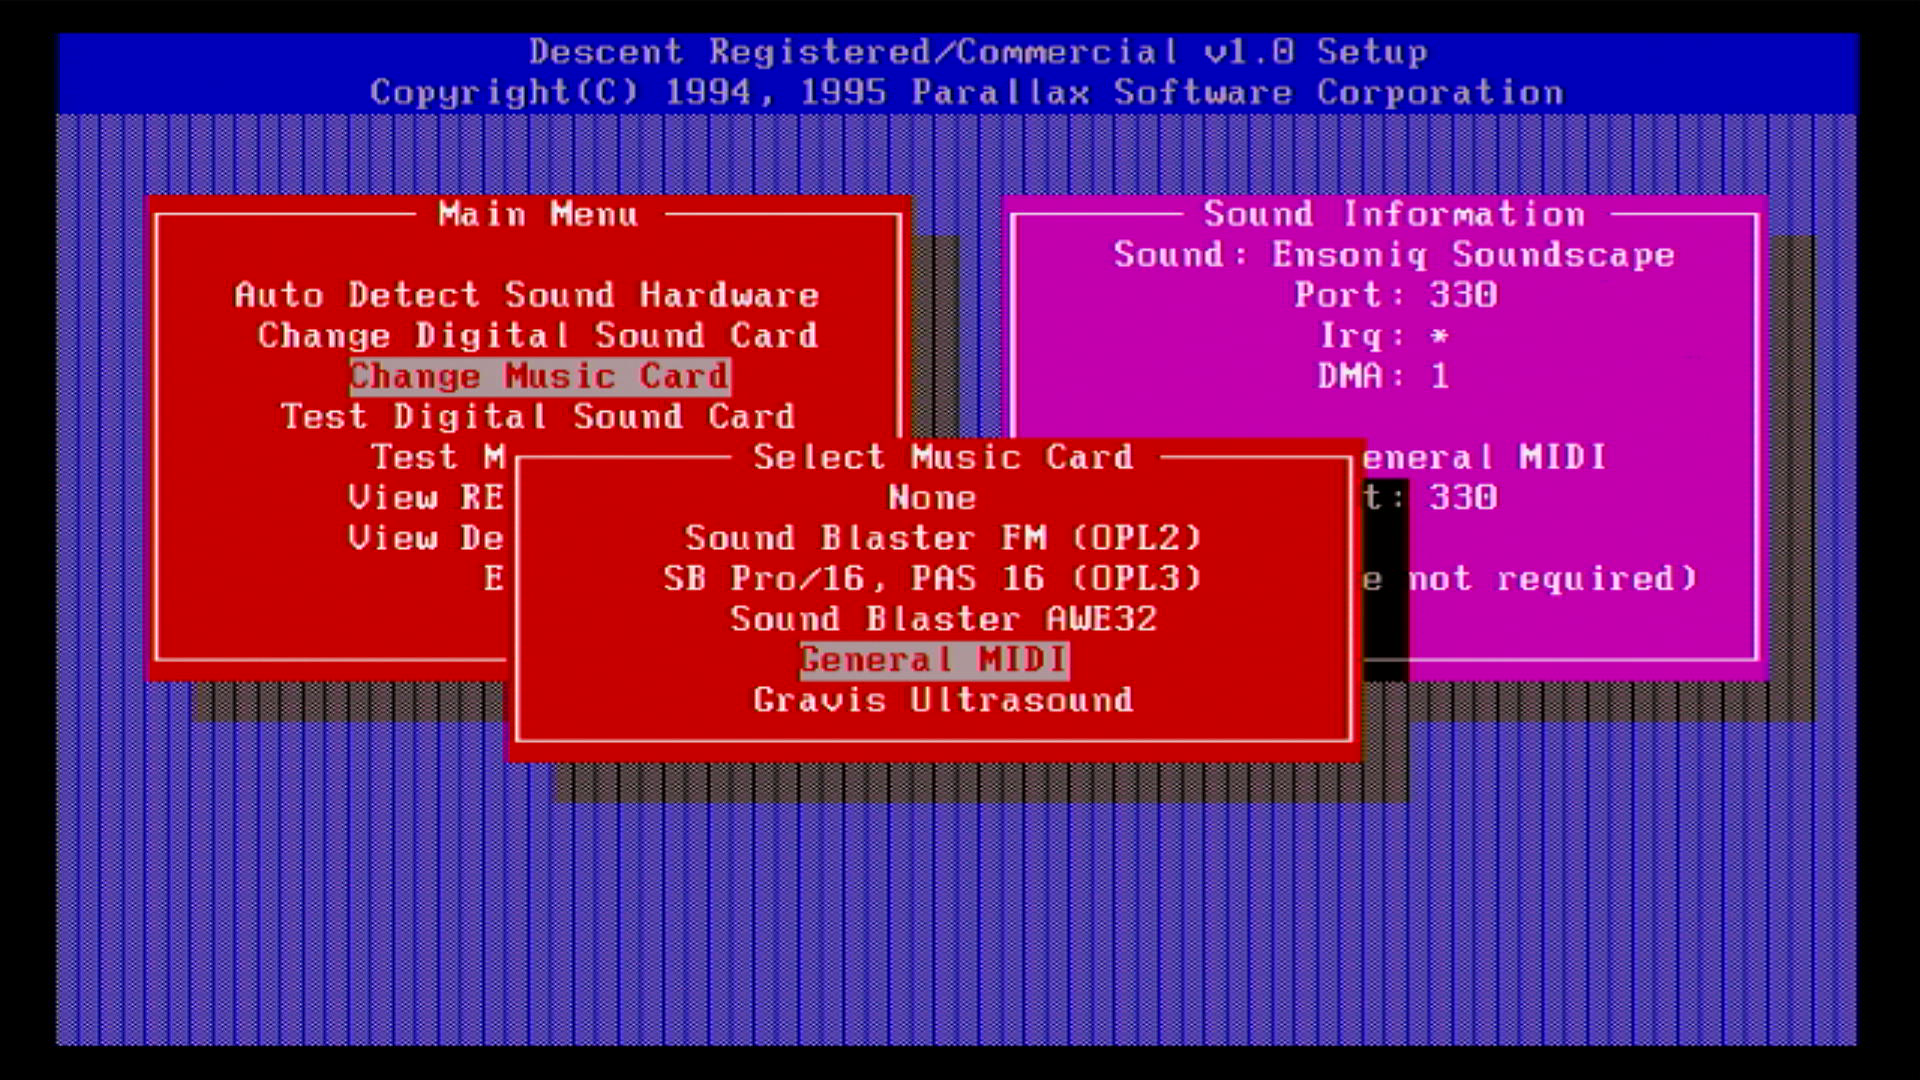Click the partially hidden View RE item
The image size is (1920, 1080).
pyautogui.click(x=426, y=497)
